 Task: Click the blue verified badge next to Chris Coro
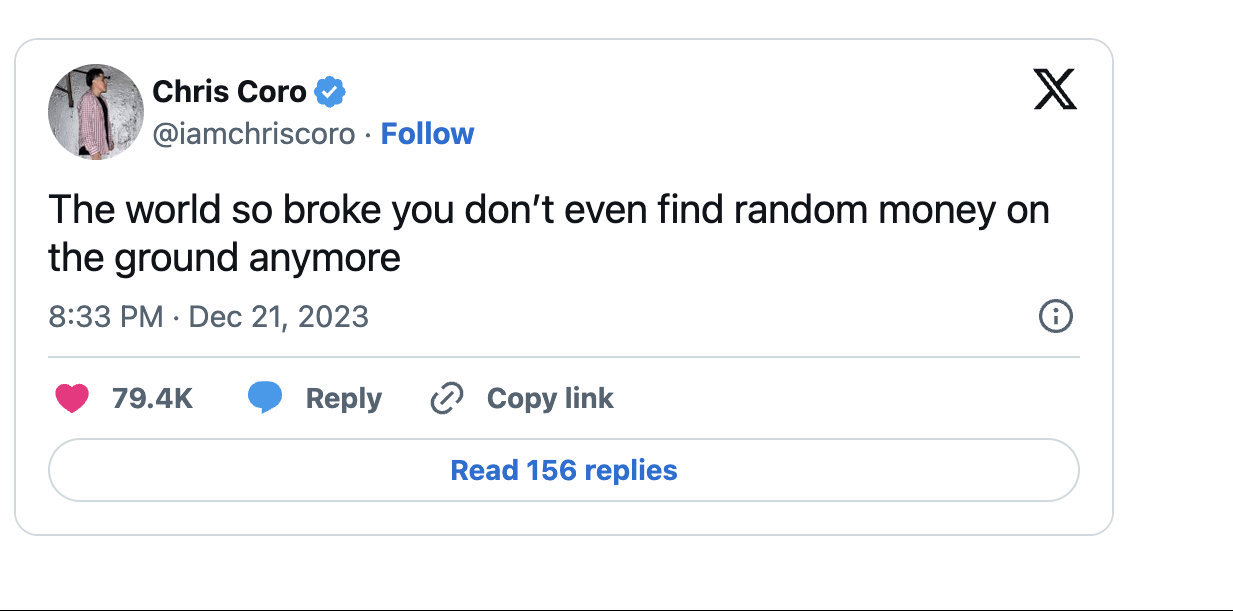click(331, 90)
